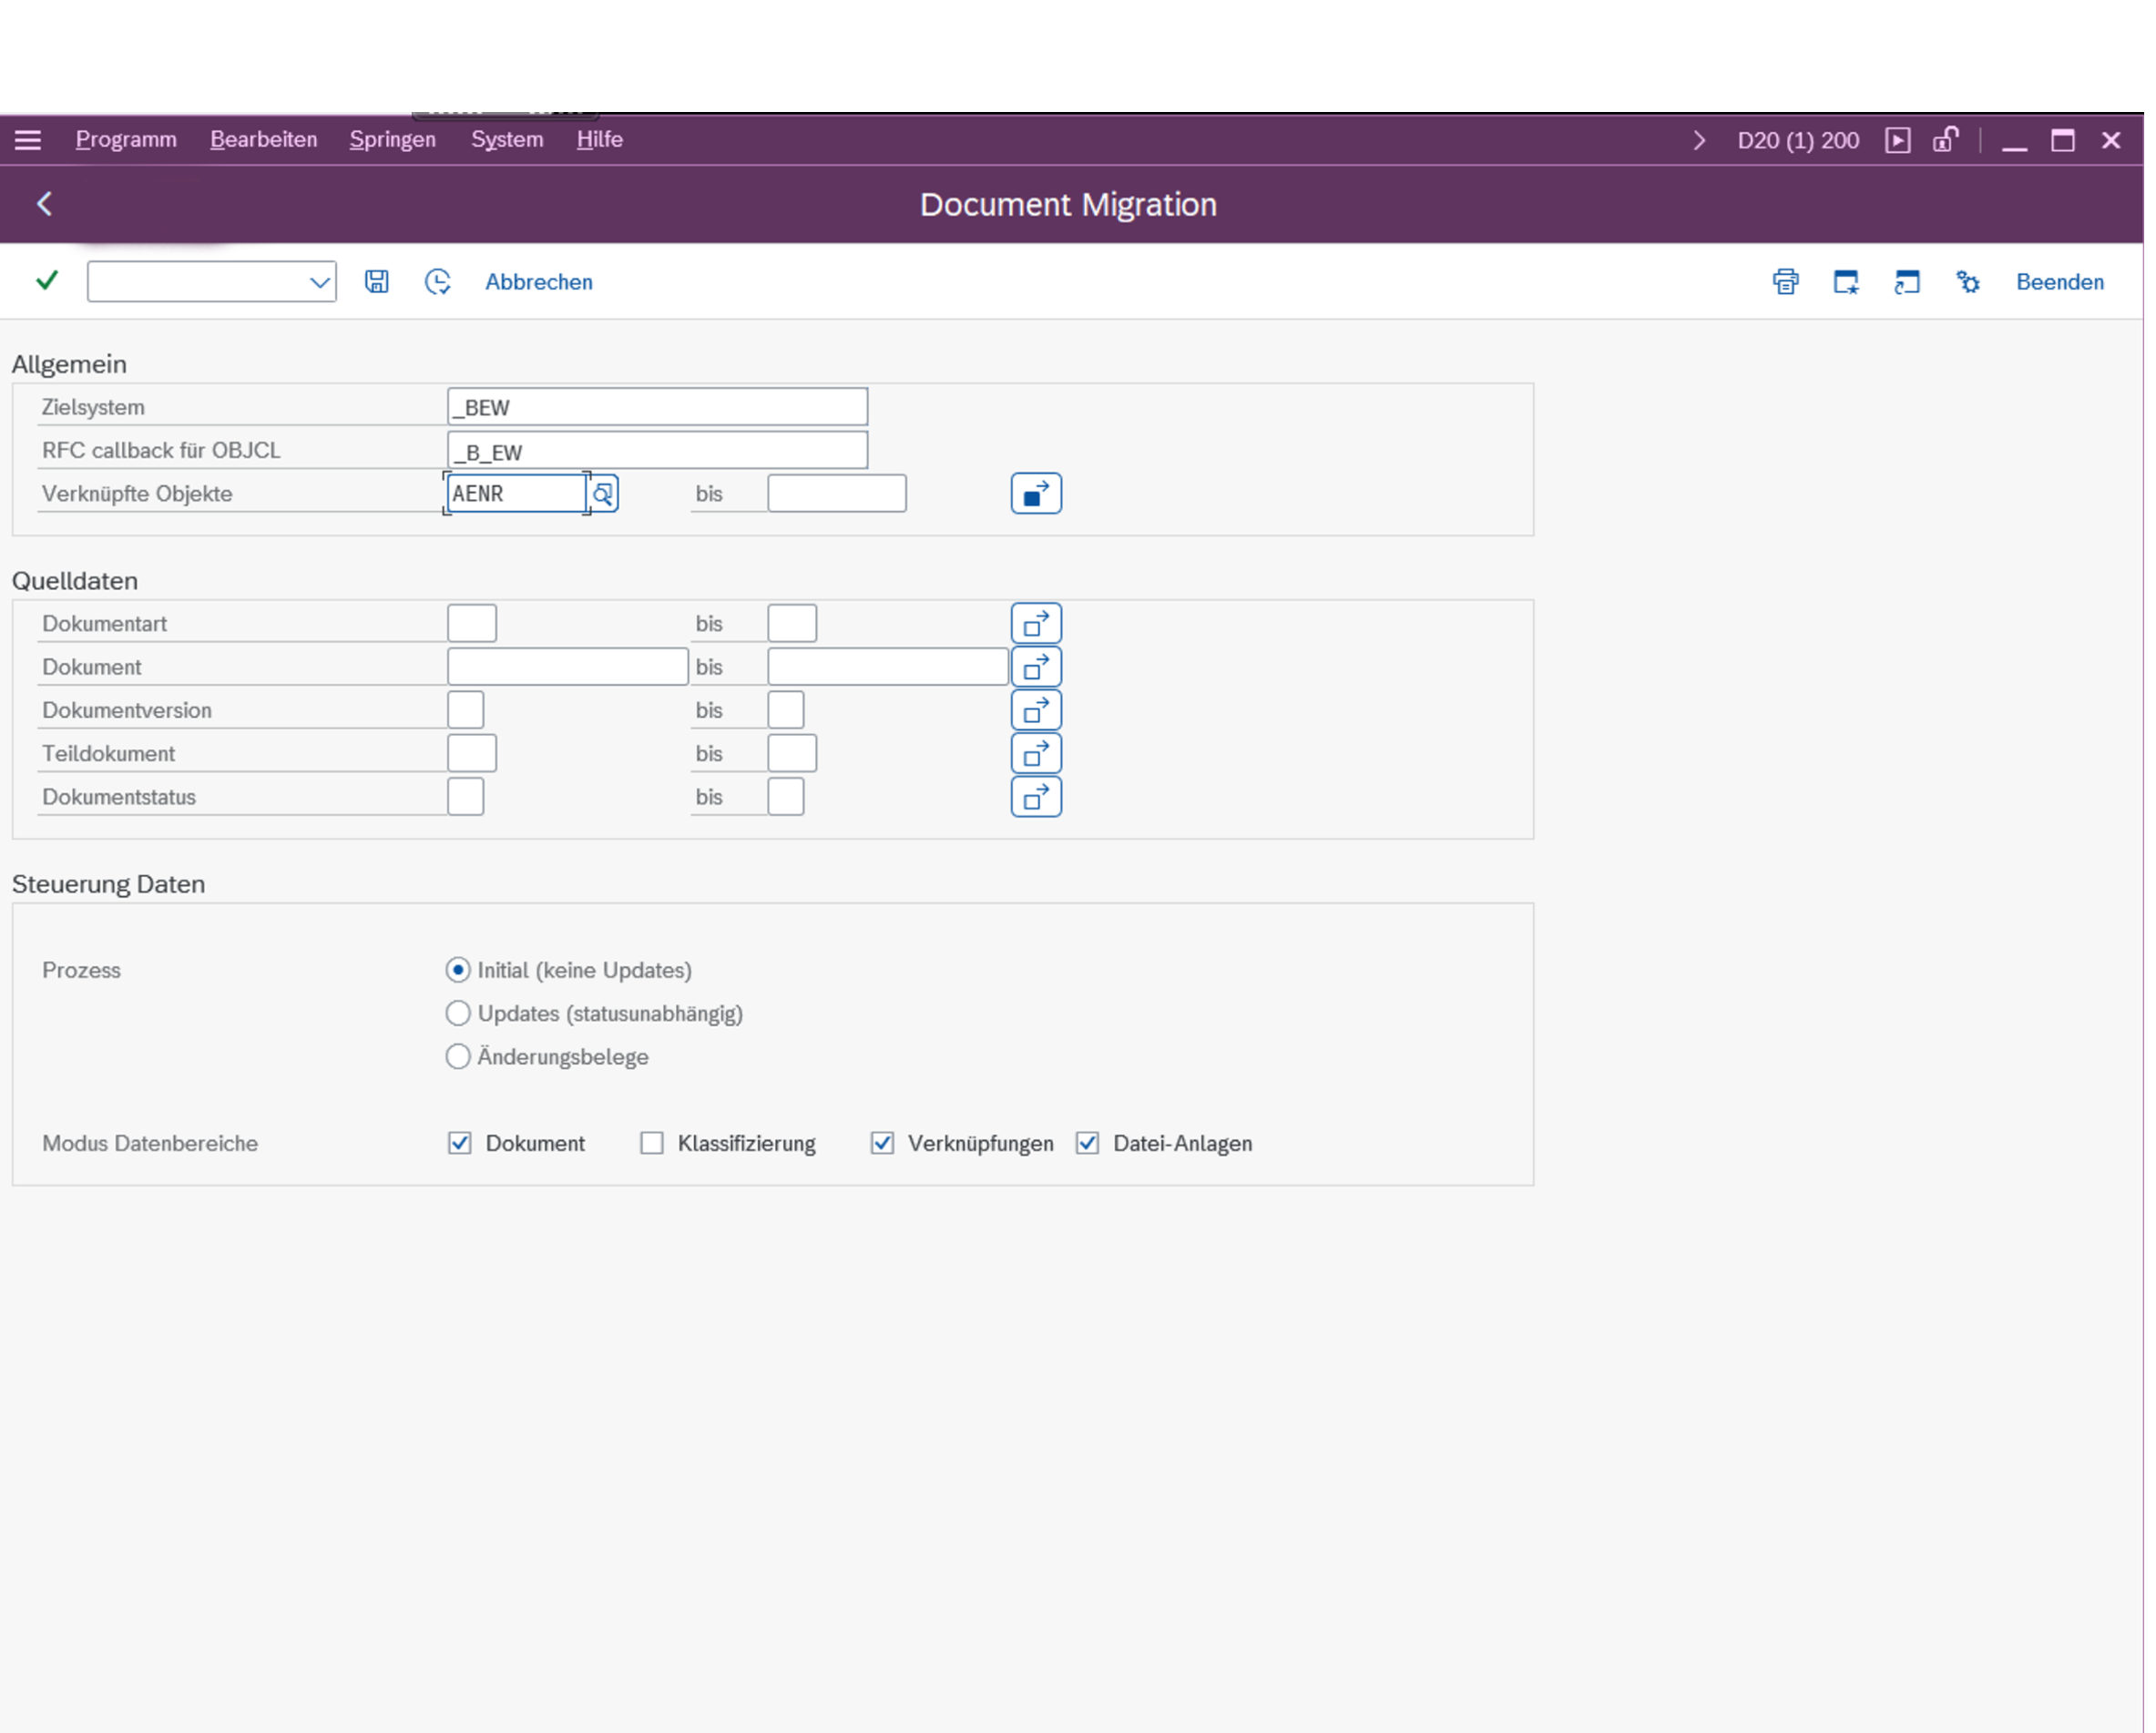Open the hamburger main menu
The height and width of the screenshot is (1733, 2156).
28,140
